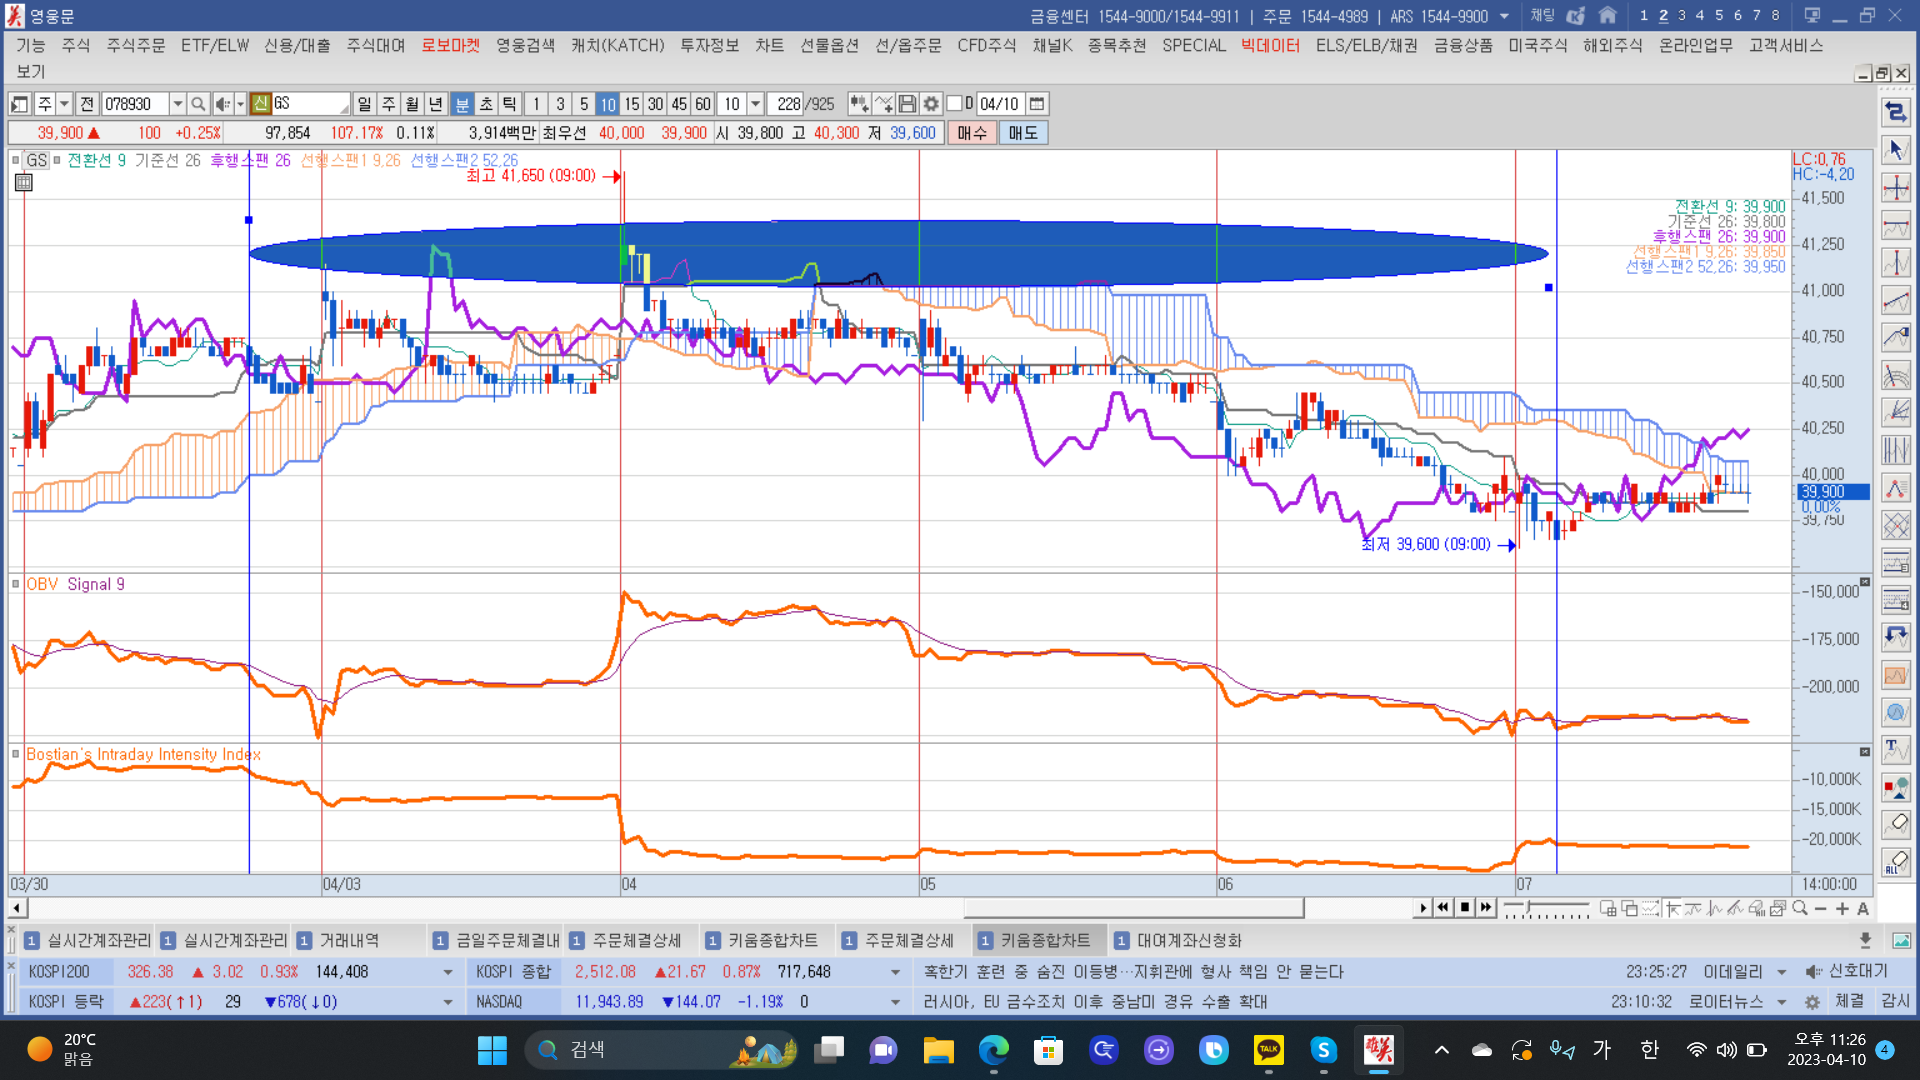
Task: Toggle the minute (분) chart period
Action: coord(462,104)
